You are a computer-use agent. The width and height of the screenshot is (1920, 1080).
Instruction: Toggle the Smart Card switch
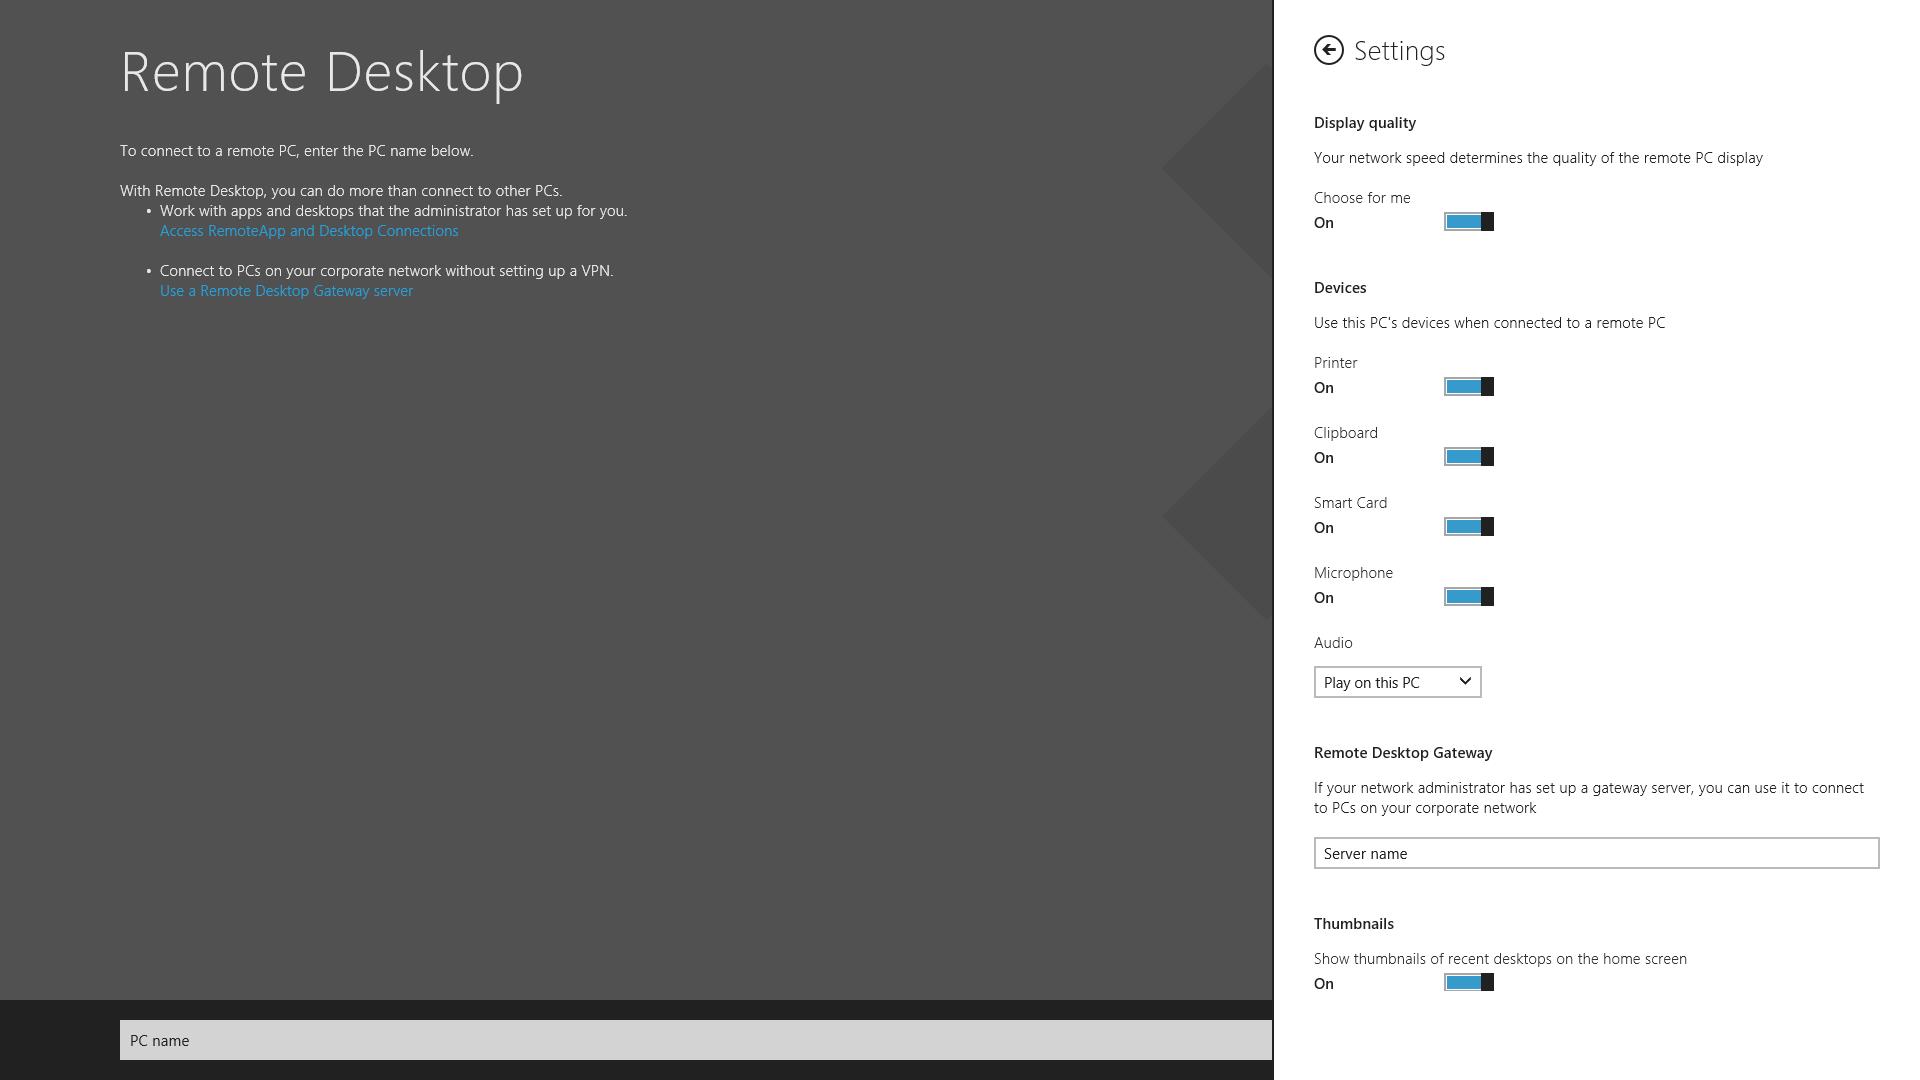[x=1468, y=527]
